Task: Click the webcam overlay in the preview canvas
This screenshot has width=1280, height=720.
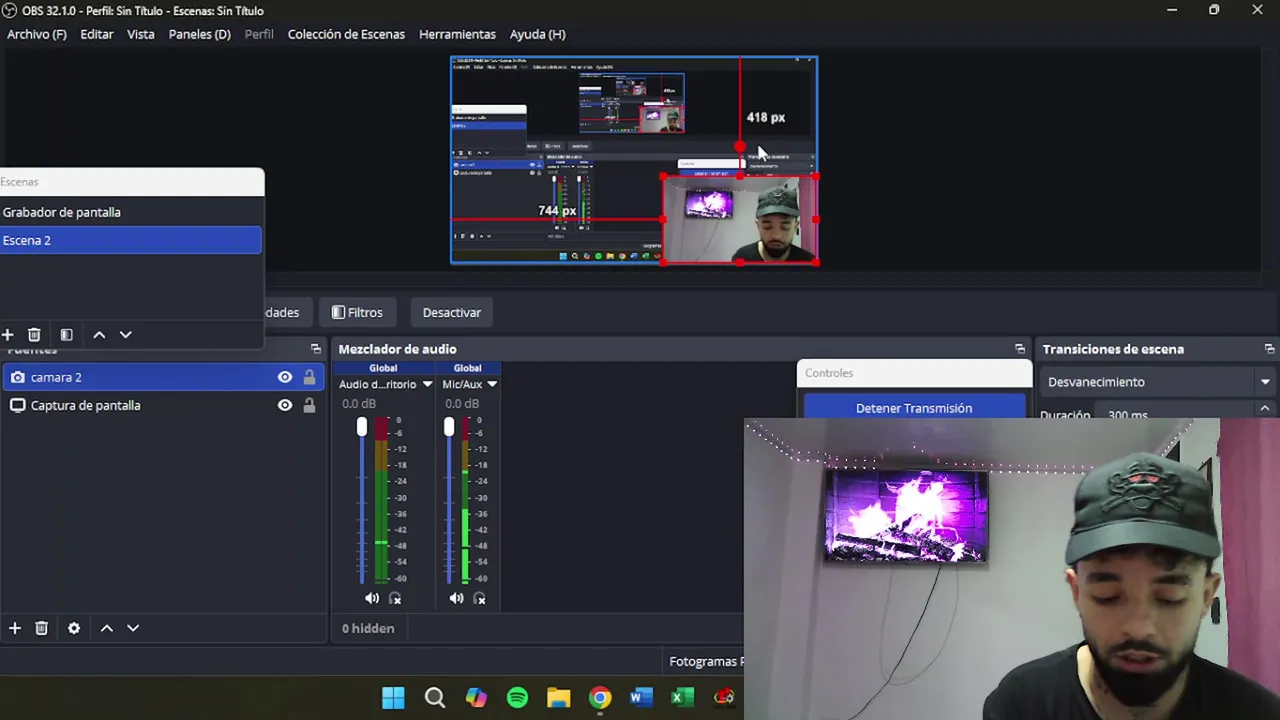Action: 740,220
